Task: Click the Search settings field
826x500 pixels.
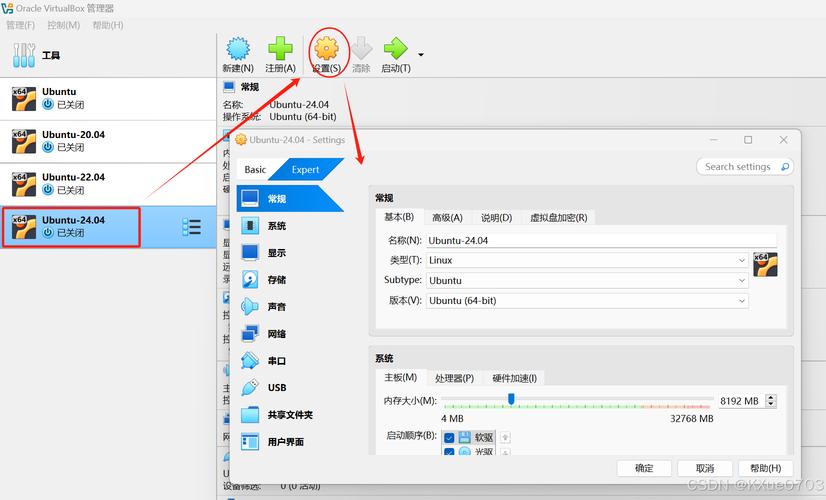Action: 745,166
